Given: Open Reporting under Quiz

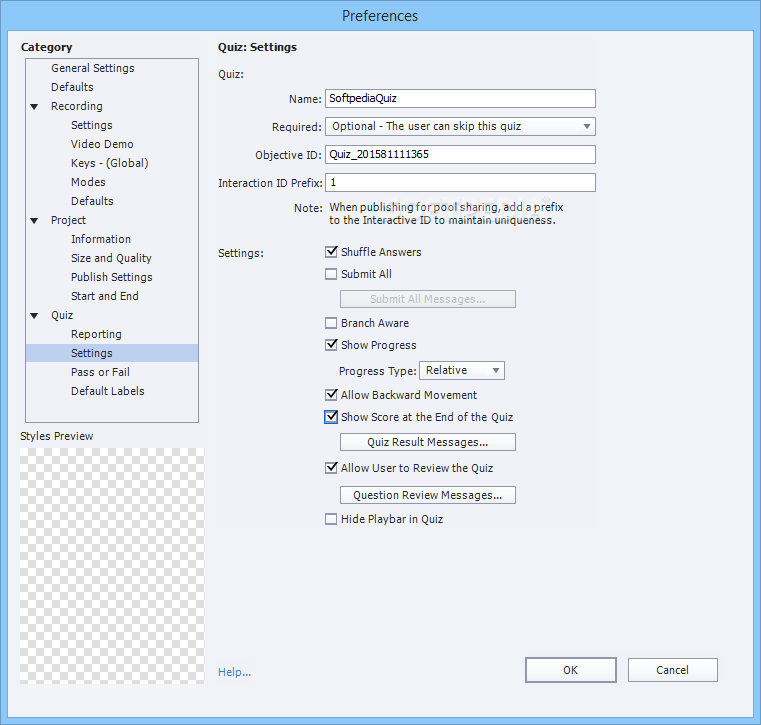Looking at the screenshot, I should pyautogui.click(x=96, y=334).
